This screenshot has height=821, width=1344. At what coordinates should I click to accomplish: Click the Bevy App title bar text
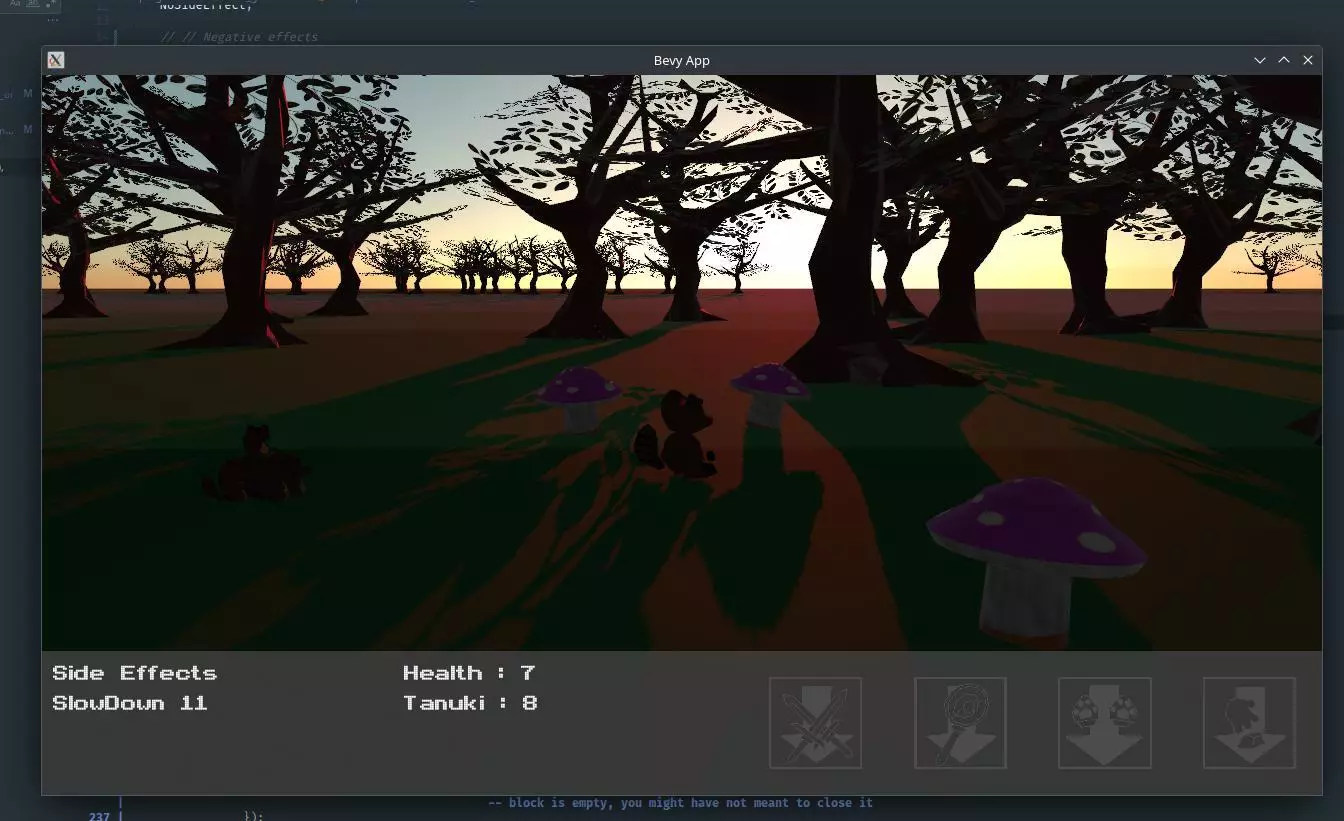tap(681, 60)
